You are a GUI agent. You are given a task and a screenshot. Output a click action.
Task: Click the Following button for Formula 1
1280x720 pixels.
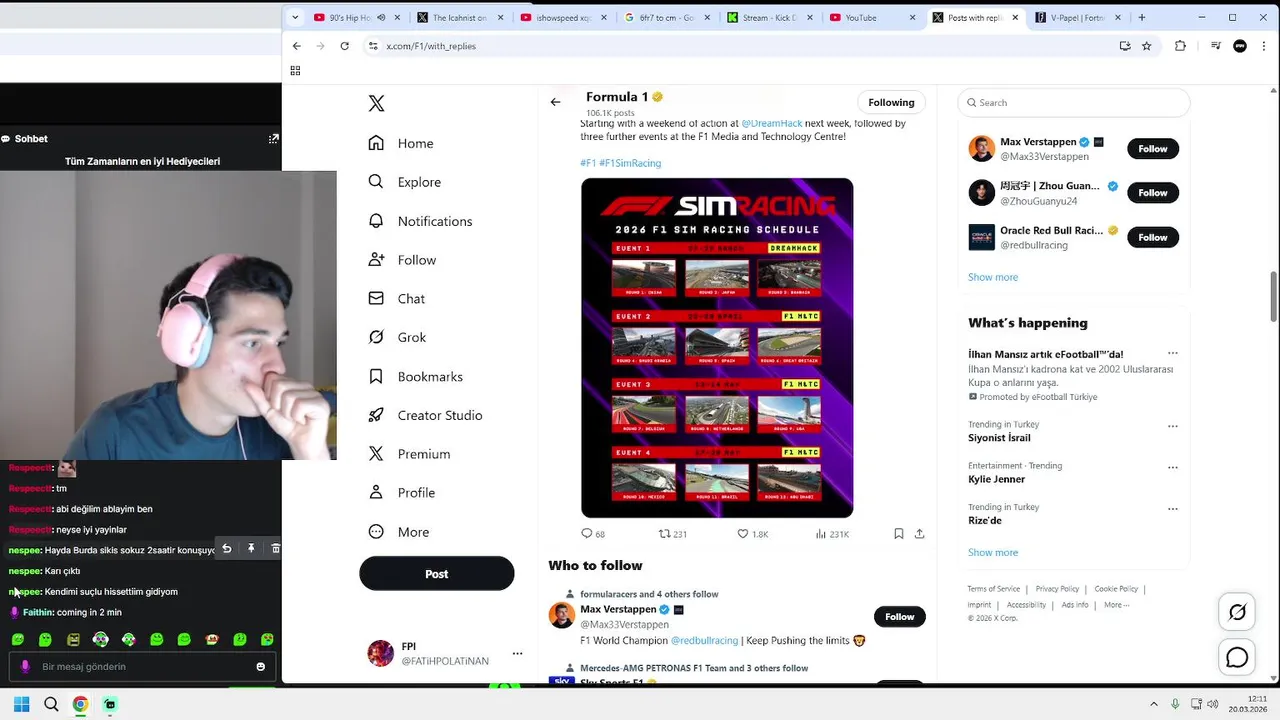tap(891, 102)
